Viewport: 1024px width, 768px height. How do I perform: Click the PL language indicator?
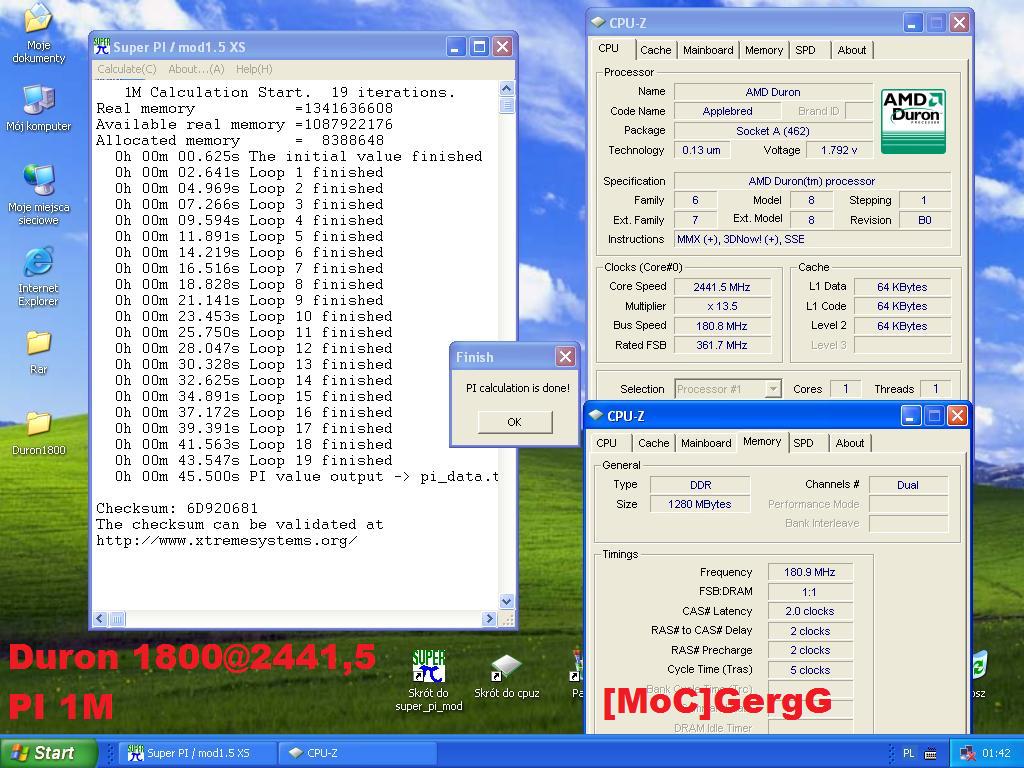pos(908,753)
